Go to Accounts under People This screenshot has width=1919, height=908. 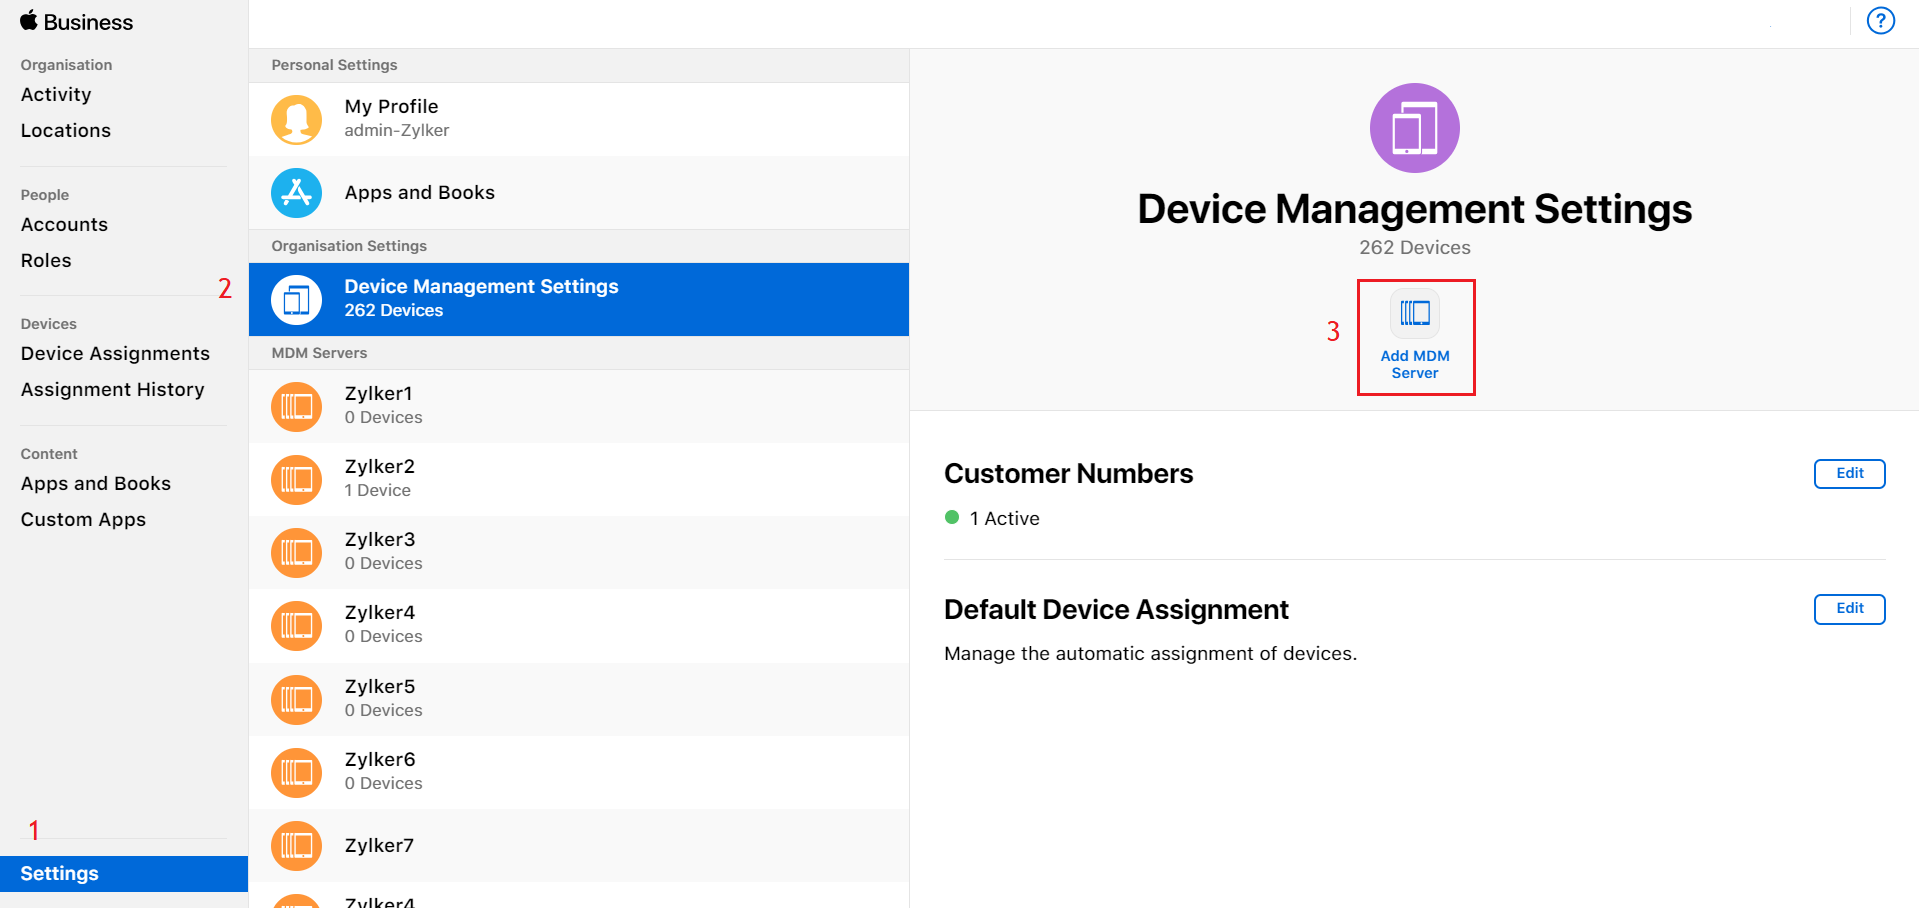64,224
